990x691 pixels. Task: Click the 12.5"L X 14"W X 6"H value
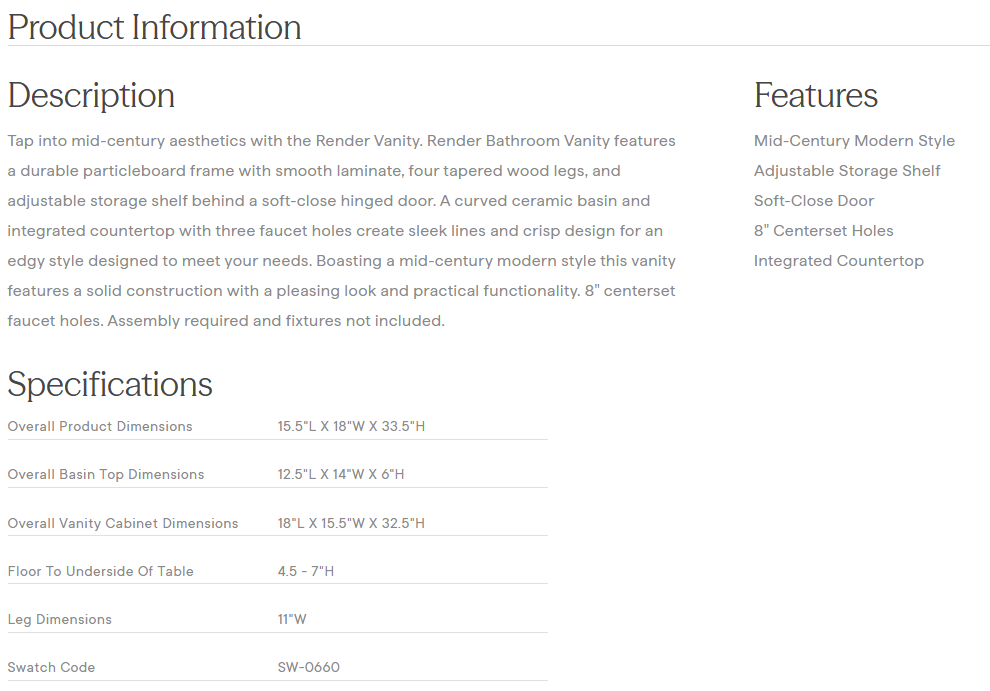341,474
